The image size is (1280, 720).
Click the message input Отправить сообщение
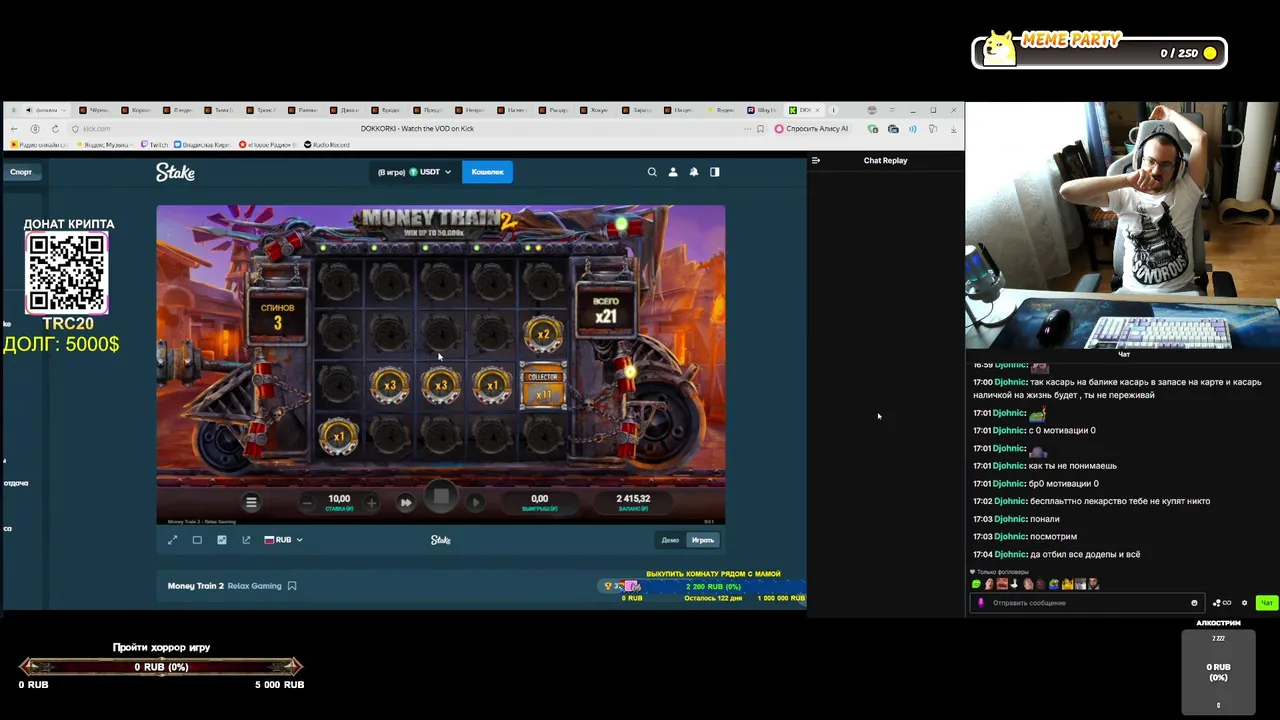point(1088,603)
